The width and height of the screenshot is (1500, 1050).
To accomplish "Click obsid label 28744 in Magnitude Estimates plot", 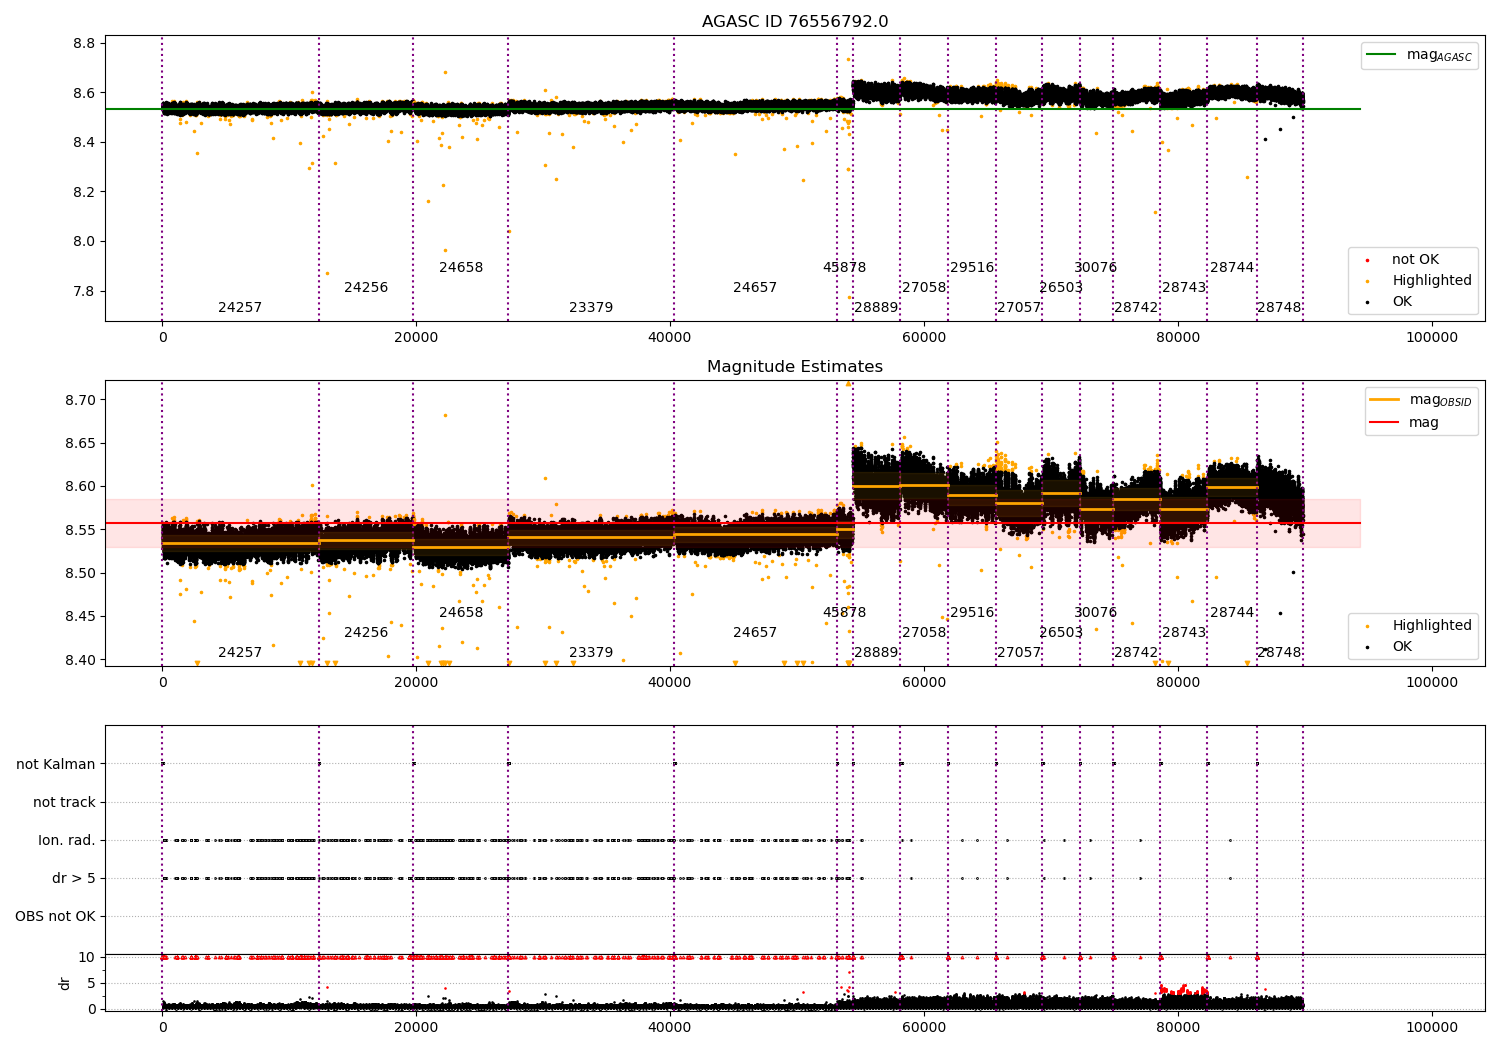I will click(1232, 612).
